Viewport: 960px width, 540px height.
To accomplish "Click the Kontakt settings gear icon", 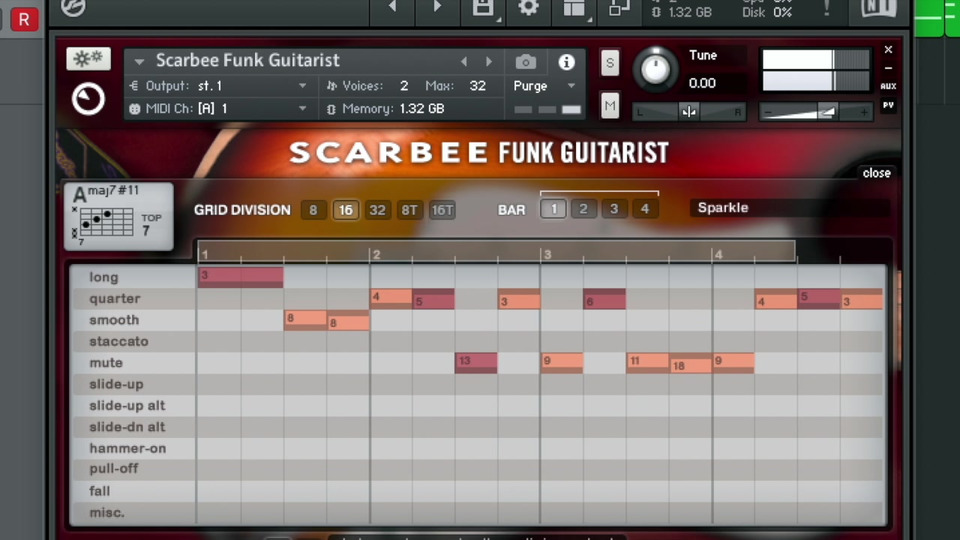I will pos(528,7).
